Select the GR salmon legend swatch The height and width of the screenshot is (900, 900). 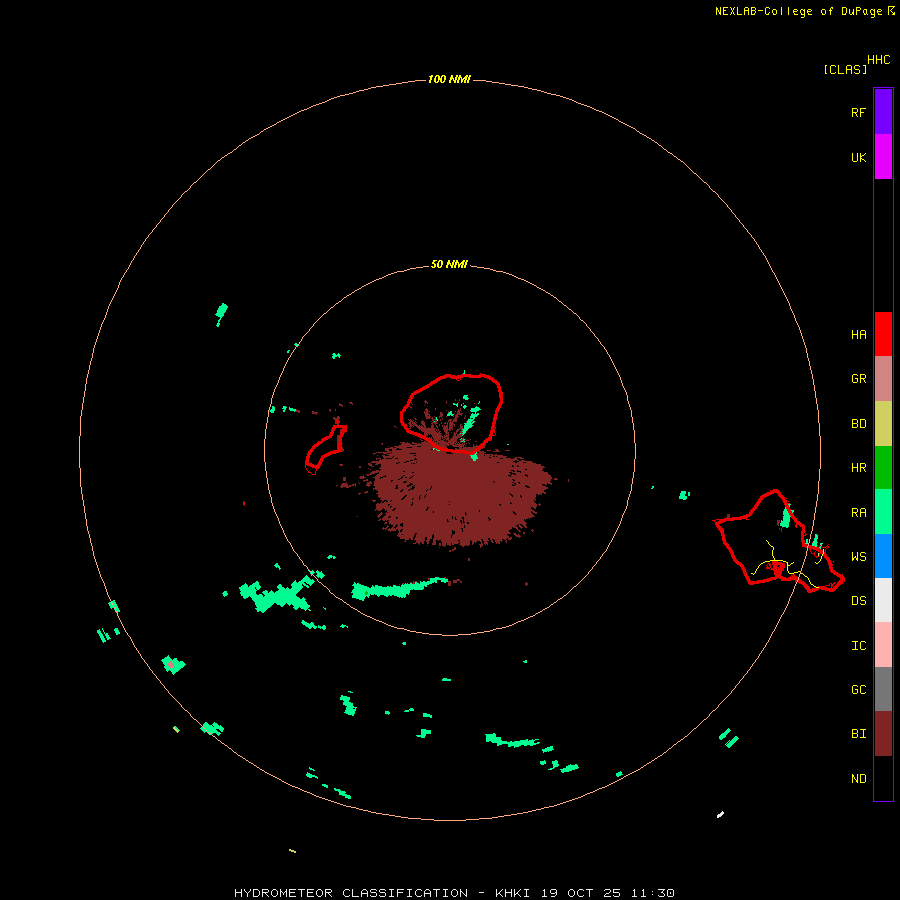(883, 379)
